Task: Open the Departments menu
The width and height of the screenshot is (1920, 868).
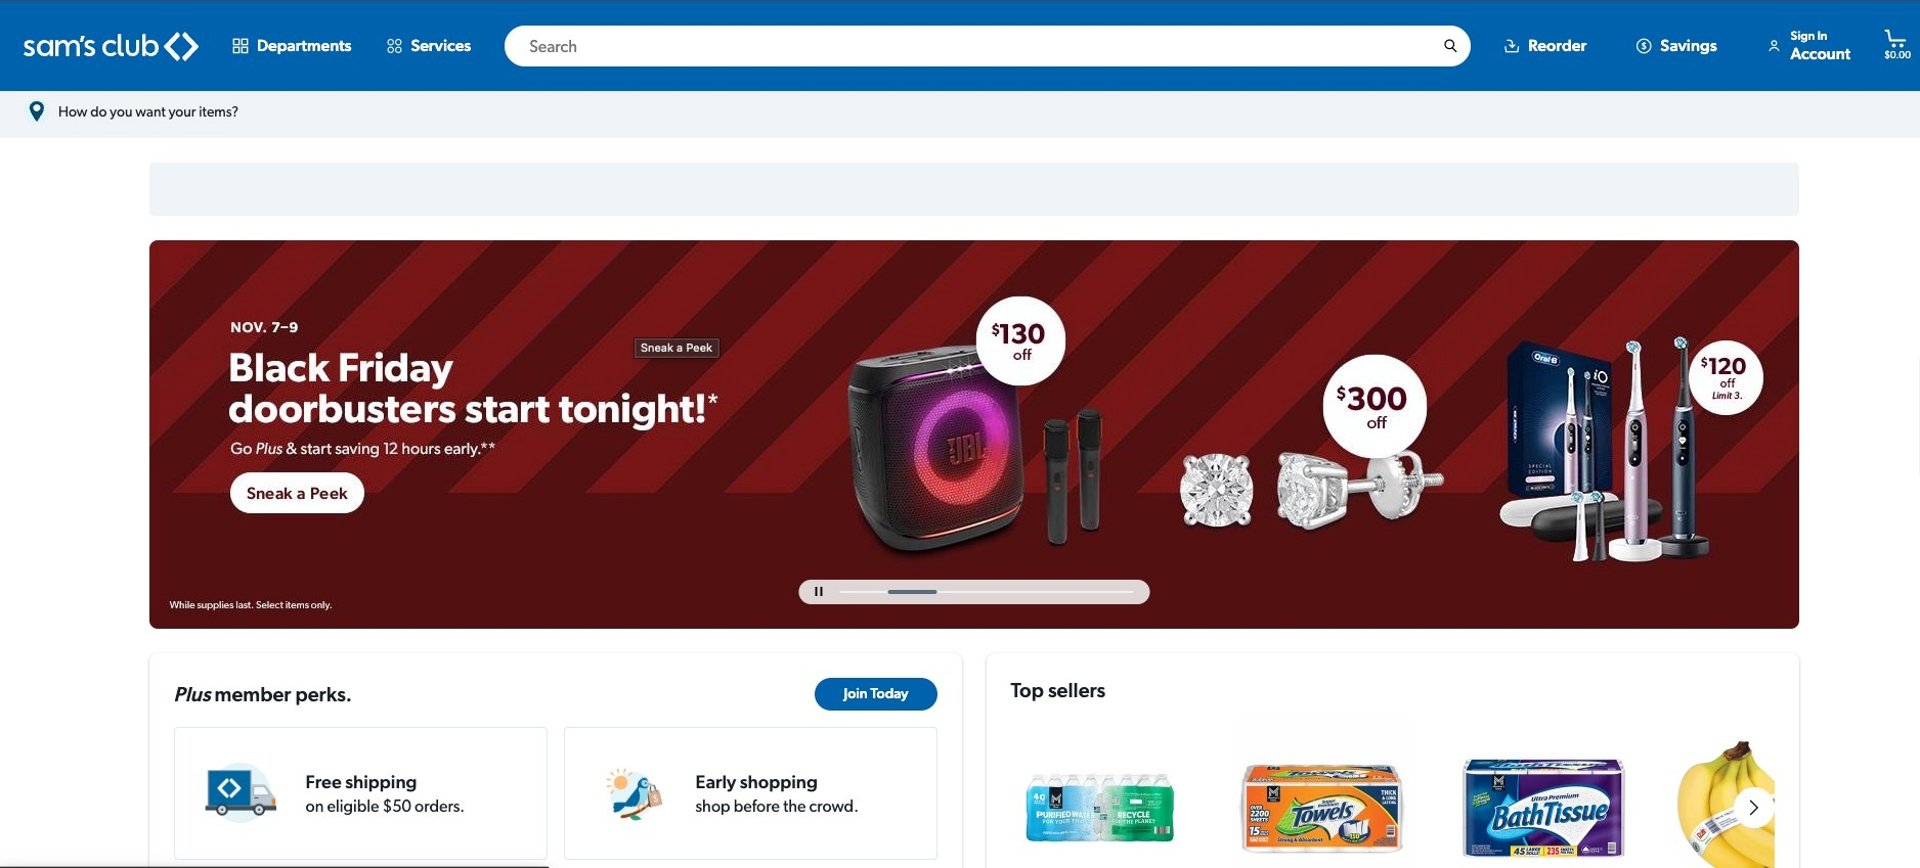Action: point(292,46)
